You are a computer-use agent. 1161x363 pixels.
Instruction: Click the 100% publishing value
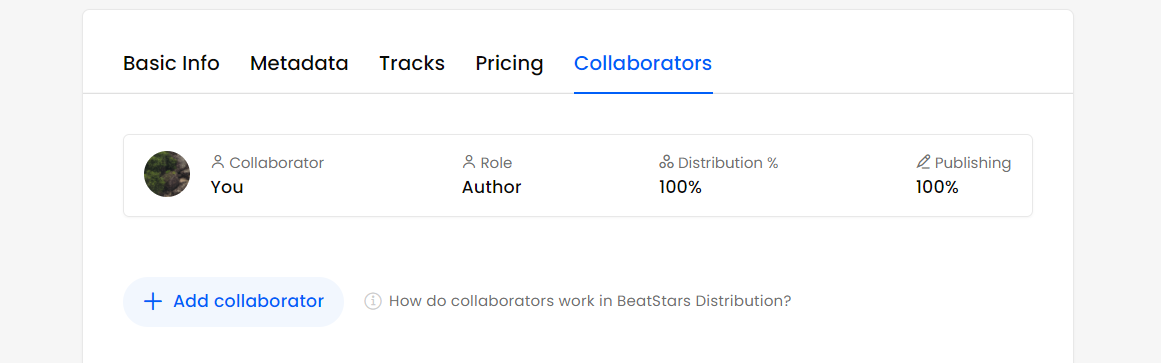[x=937, y=187]
